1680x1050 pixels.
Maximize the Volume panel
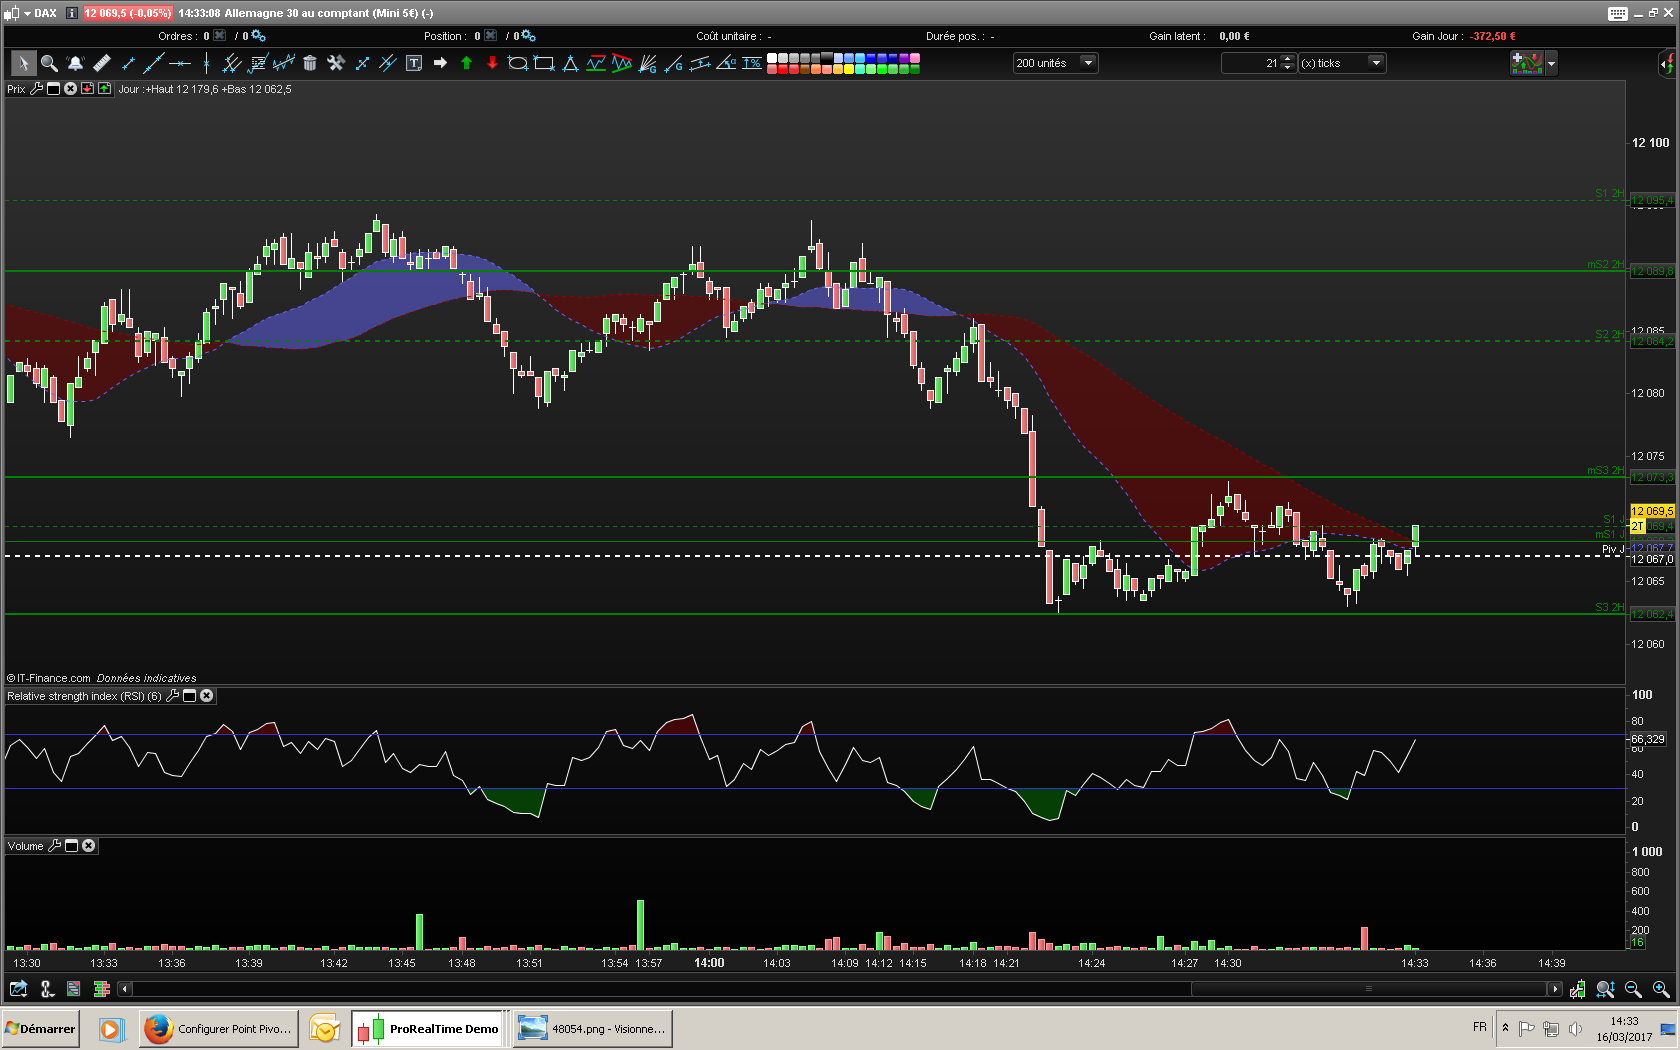71,846
